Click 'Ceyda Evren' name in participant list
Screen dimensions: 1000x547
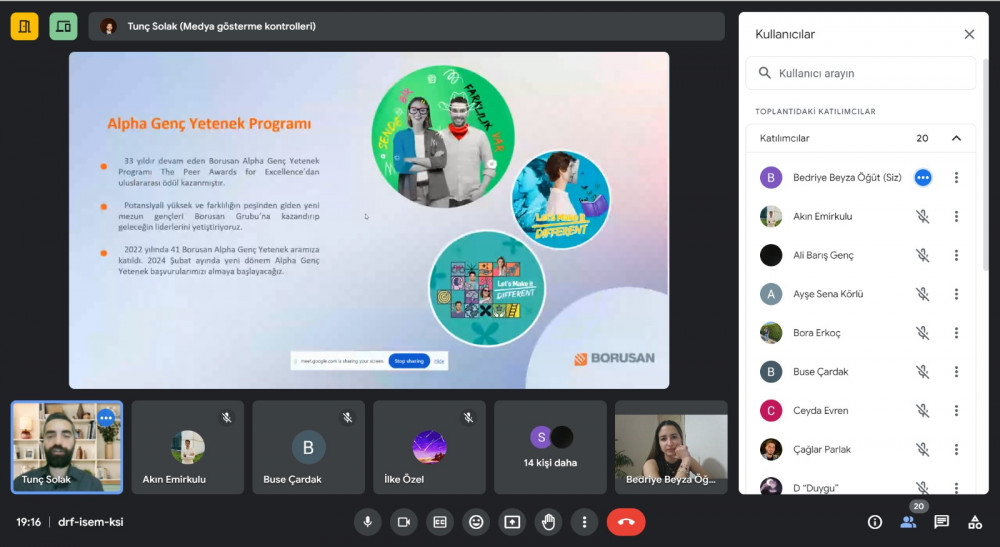(x=821, y=411)
